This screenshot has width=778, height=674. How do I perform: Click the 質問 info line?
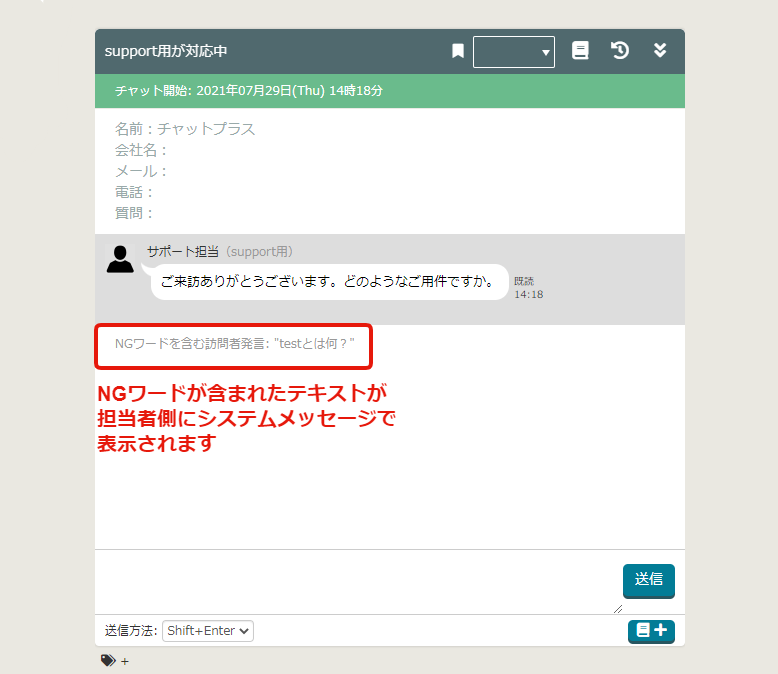(x=133, y=213)
